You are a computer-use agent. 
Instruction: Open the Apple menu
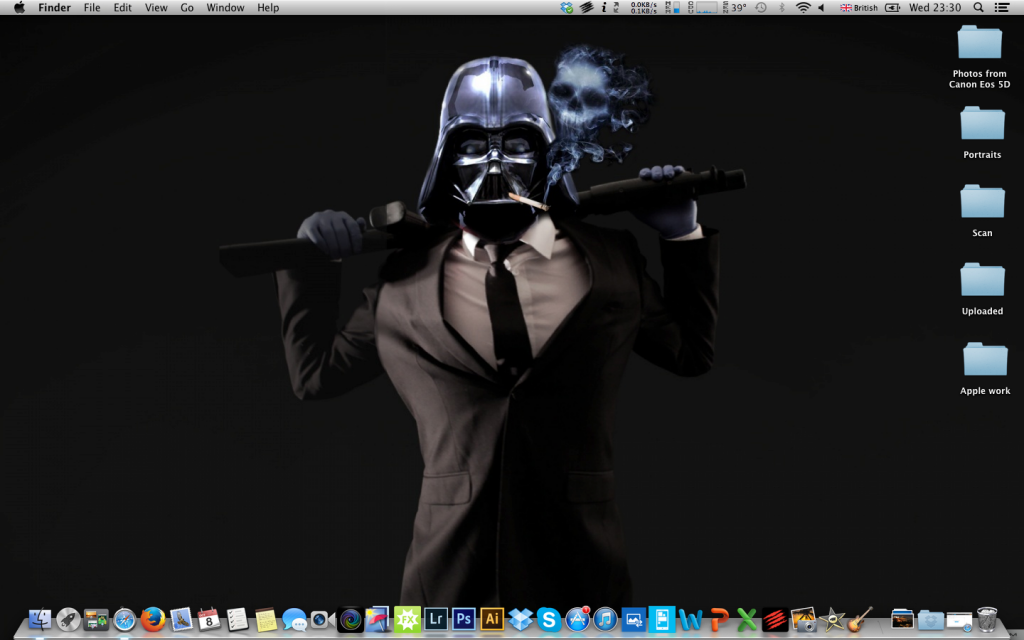19,8
